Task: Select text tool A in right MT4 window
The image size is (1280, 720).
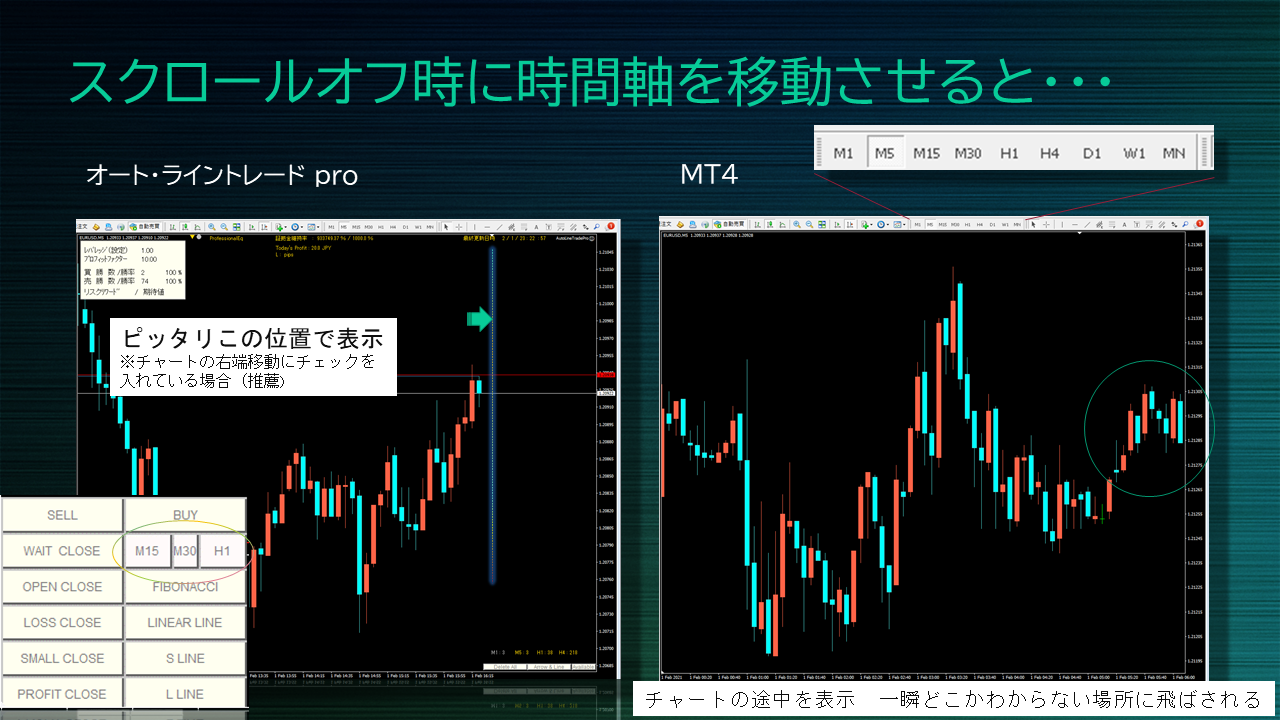Action: click(x=1125, y=224)
